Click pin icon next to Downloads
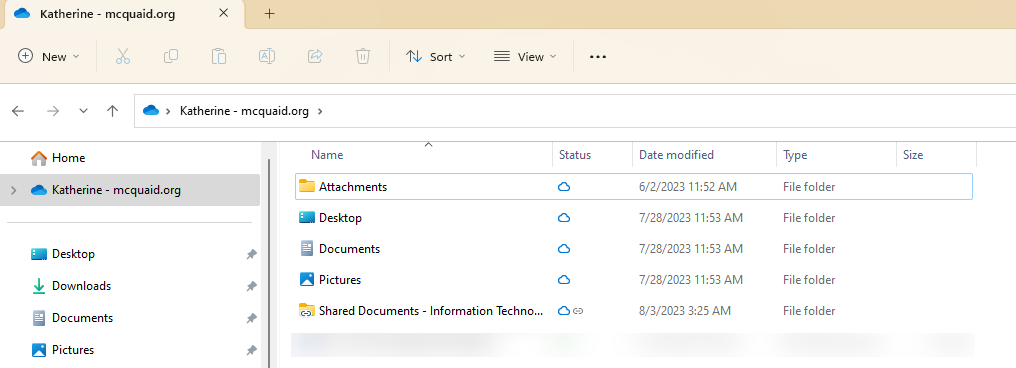 251,286
